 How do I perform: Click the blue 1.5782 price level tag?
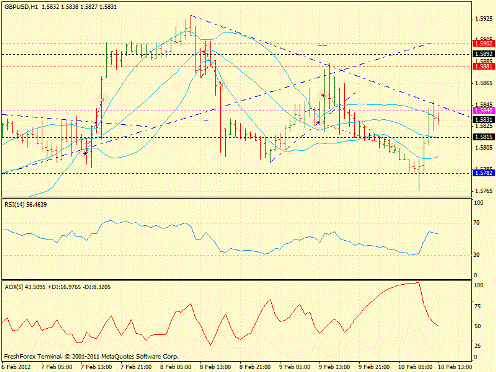pos(483,173)
